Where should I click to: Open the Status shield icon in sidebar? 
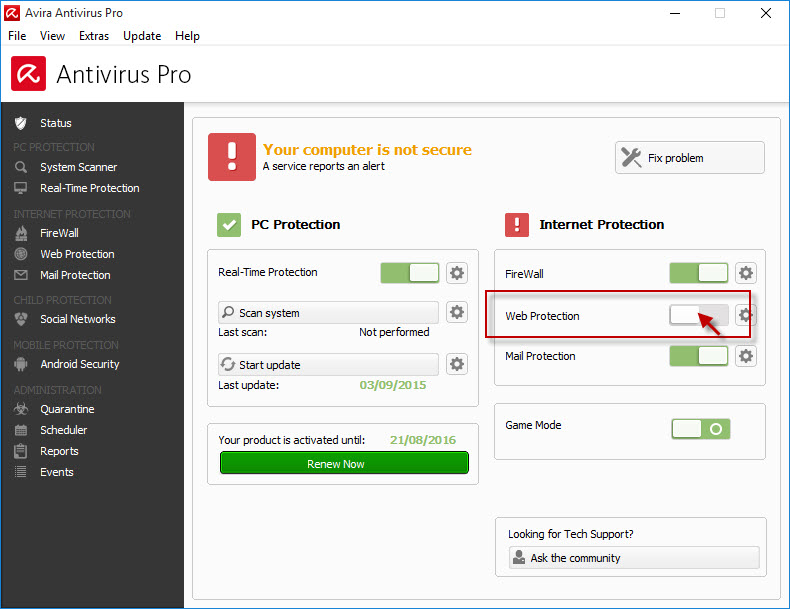[x=21, y=123]
